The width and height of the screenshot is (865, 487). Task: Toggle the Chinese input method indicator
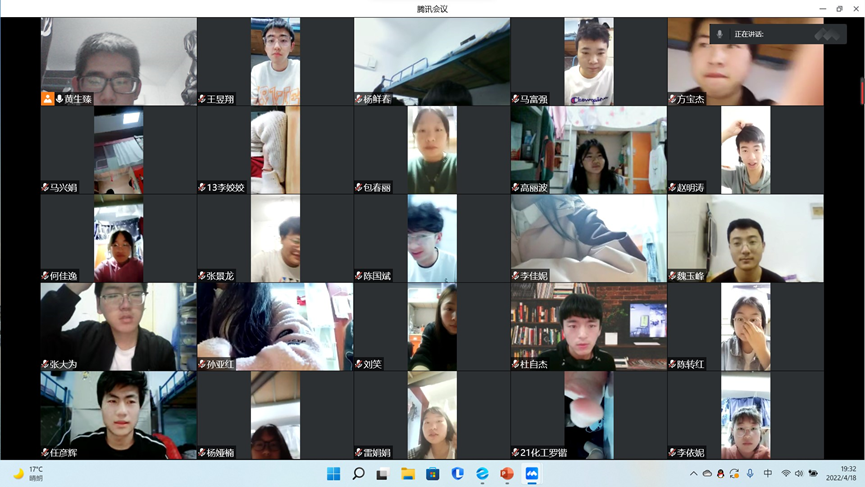pyautogui.click(x=767, y=473)
